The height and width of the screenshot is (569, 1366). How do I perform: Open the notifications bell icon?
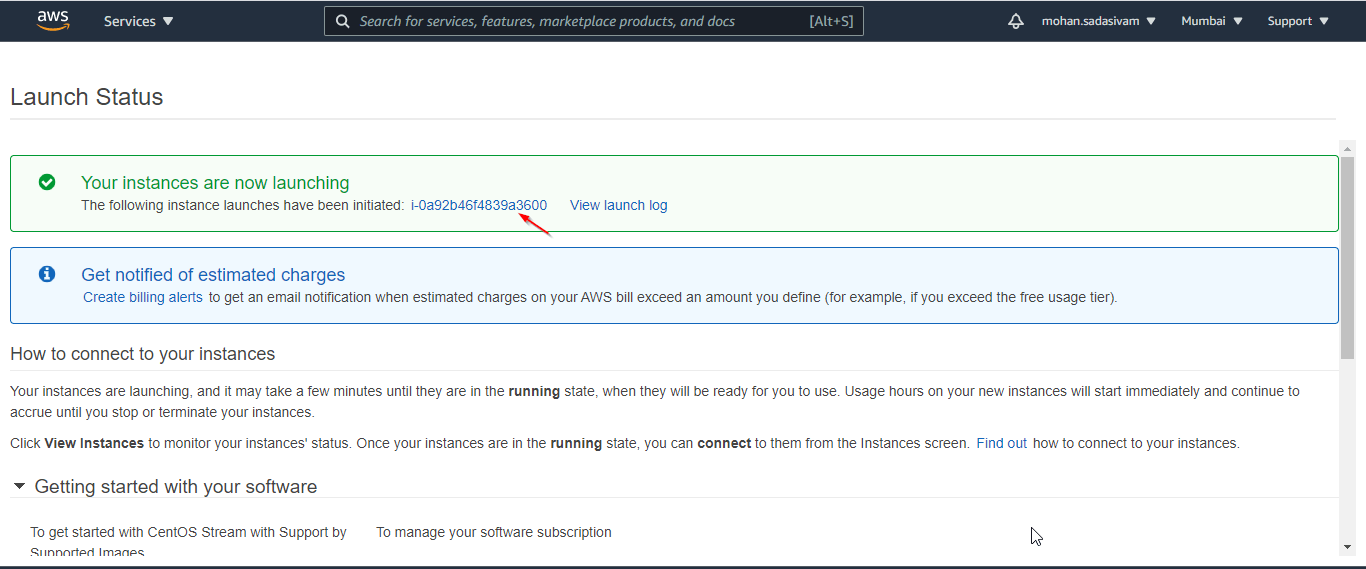click(x=1016, y=21)
